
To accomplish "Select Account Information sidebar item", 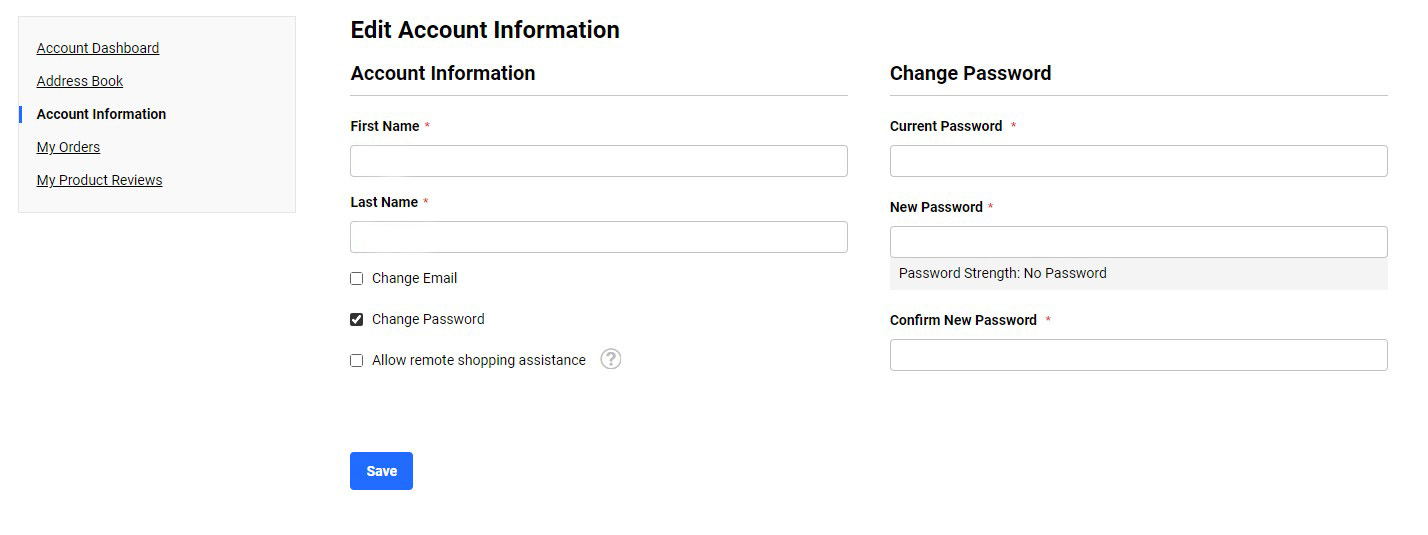I will pos(101,114).
